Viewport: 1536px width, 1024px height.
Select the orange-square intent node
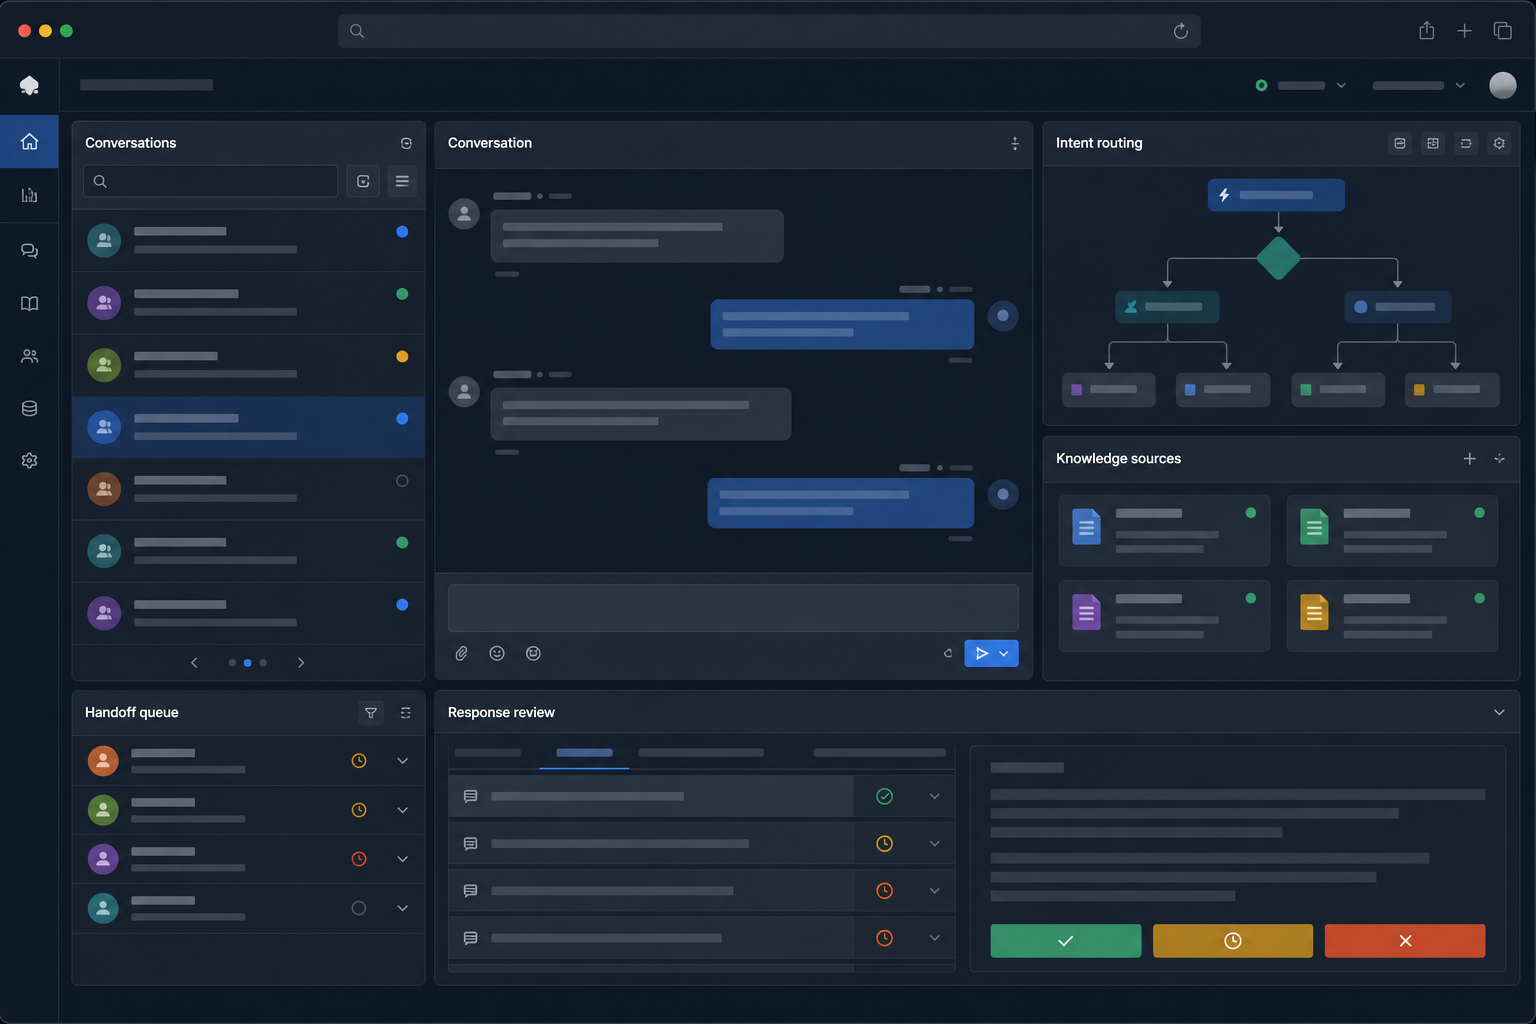(1452, 390)
